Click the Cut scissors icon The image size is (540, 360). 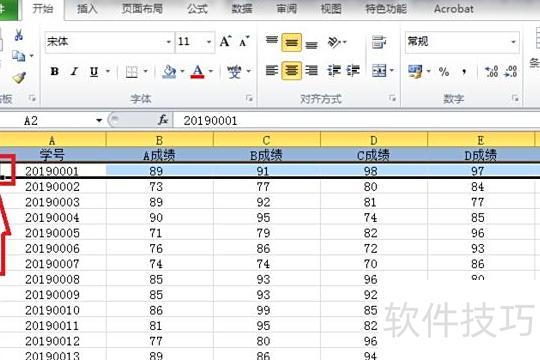point(19,35)
